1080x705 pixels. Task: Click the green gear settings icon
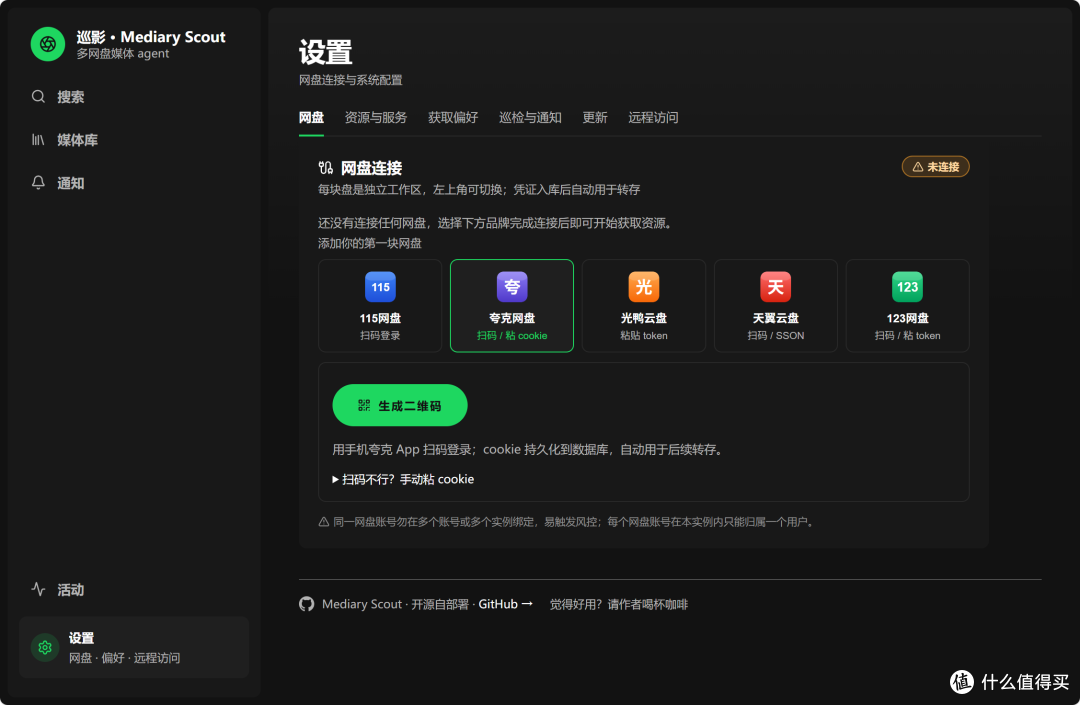[x=45, y=647]
